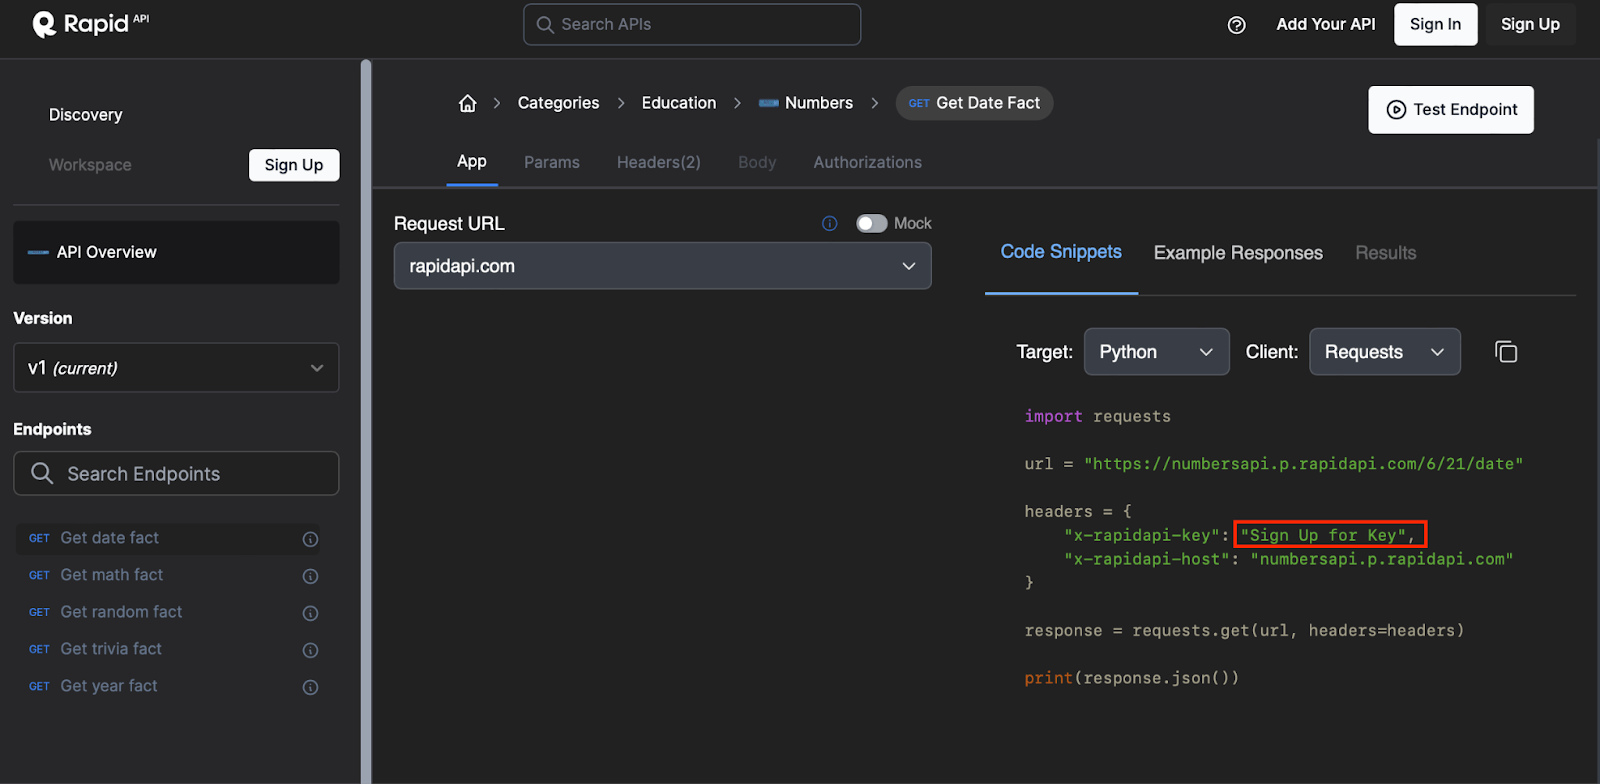Click Sign In in the header
This screenshot has width=1600, height=784.
click(1435, 25)
